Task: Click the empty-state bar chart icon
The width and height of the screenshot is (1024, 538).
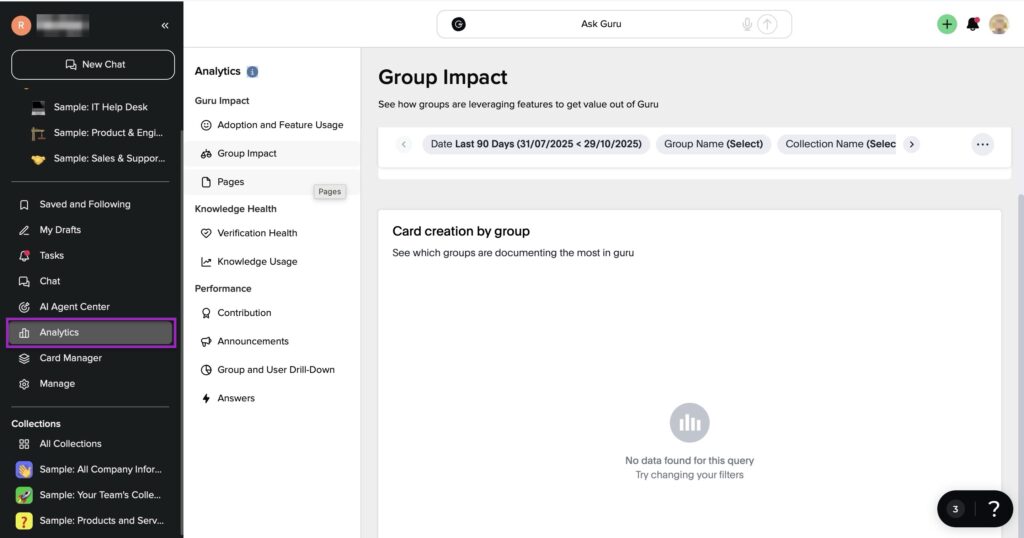Action: click(689, 423)
